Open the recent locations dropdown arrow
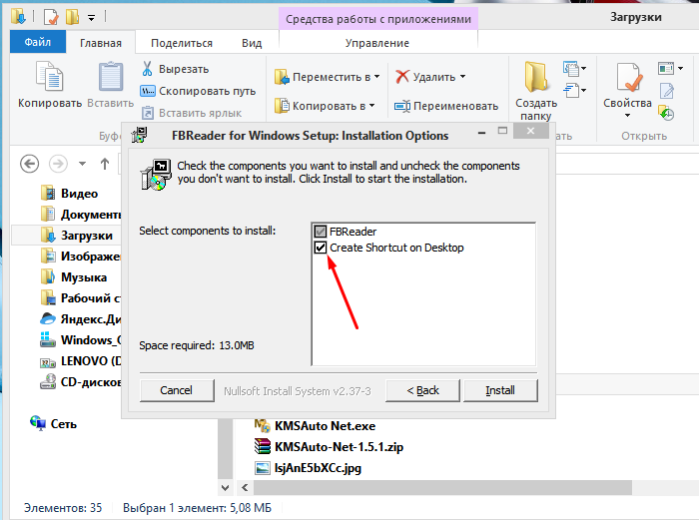This screenshot has height=520, width=699. point(82,164)
